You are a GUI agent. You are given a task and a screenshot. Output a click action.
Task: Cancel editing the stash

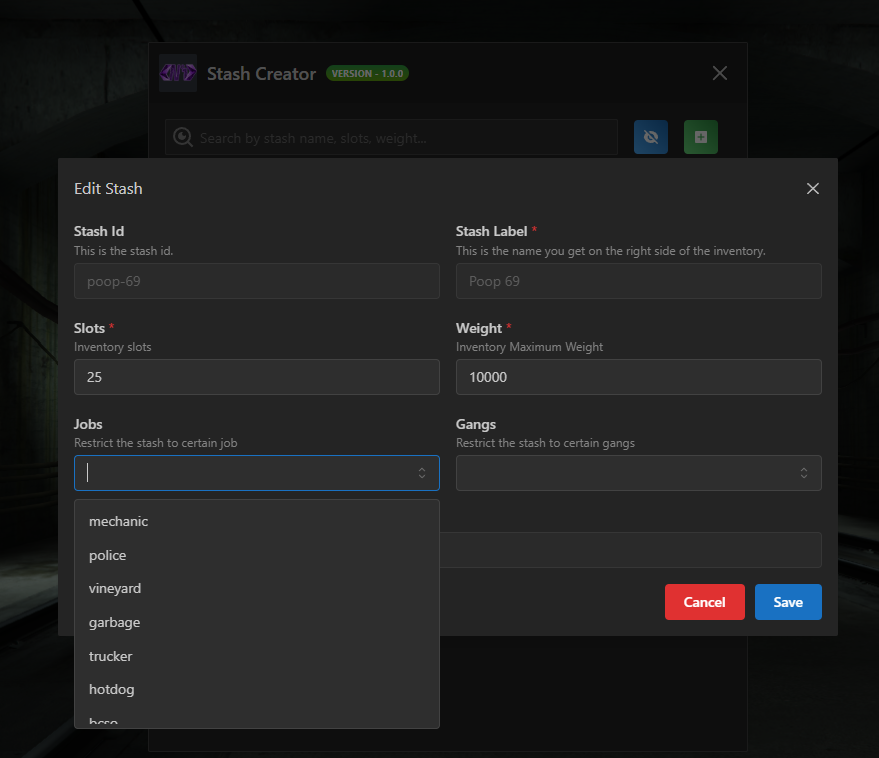pos(704,602)
